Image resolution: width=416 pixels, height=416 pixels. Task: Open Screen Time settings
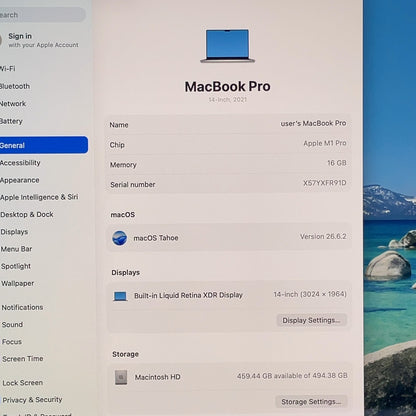23,359
